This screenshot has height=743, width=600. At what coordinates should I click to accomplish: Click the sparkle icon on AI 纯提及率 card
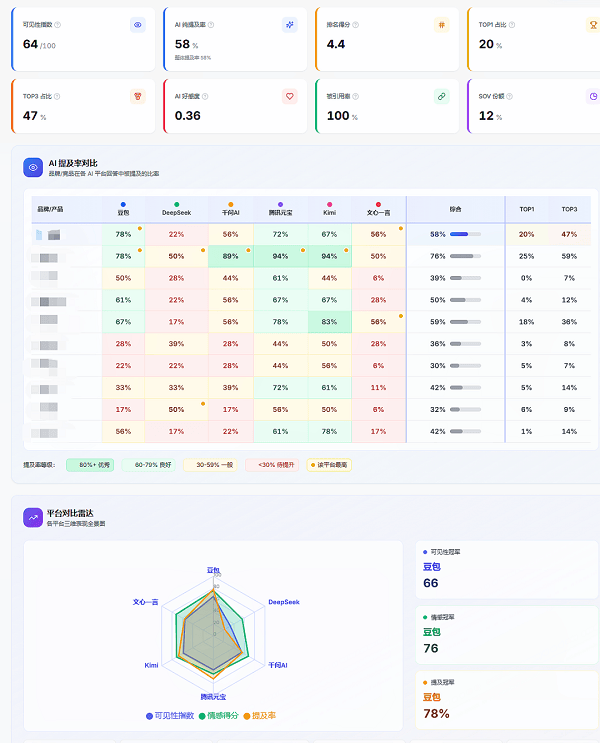point(290,25)
